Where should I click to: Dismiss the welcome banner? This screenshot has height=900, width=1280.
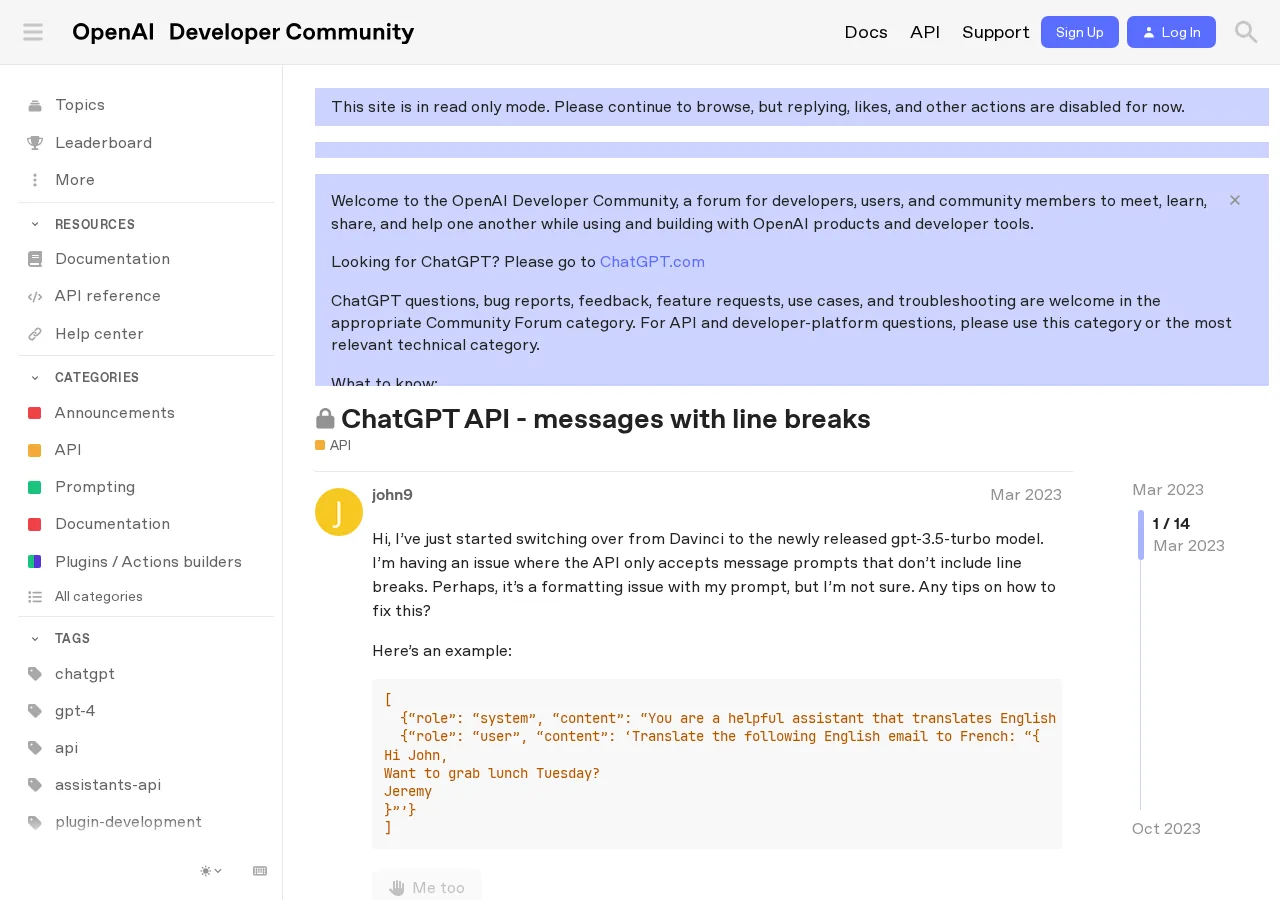pyautogui.click(x=1235, y=200)
